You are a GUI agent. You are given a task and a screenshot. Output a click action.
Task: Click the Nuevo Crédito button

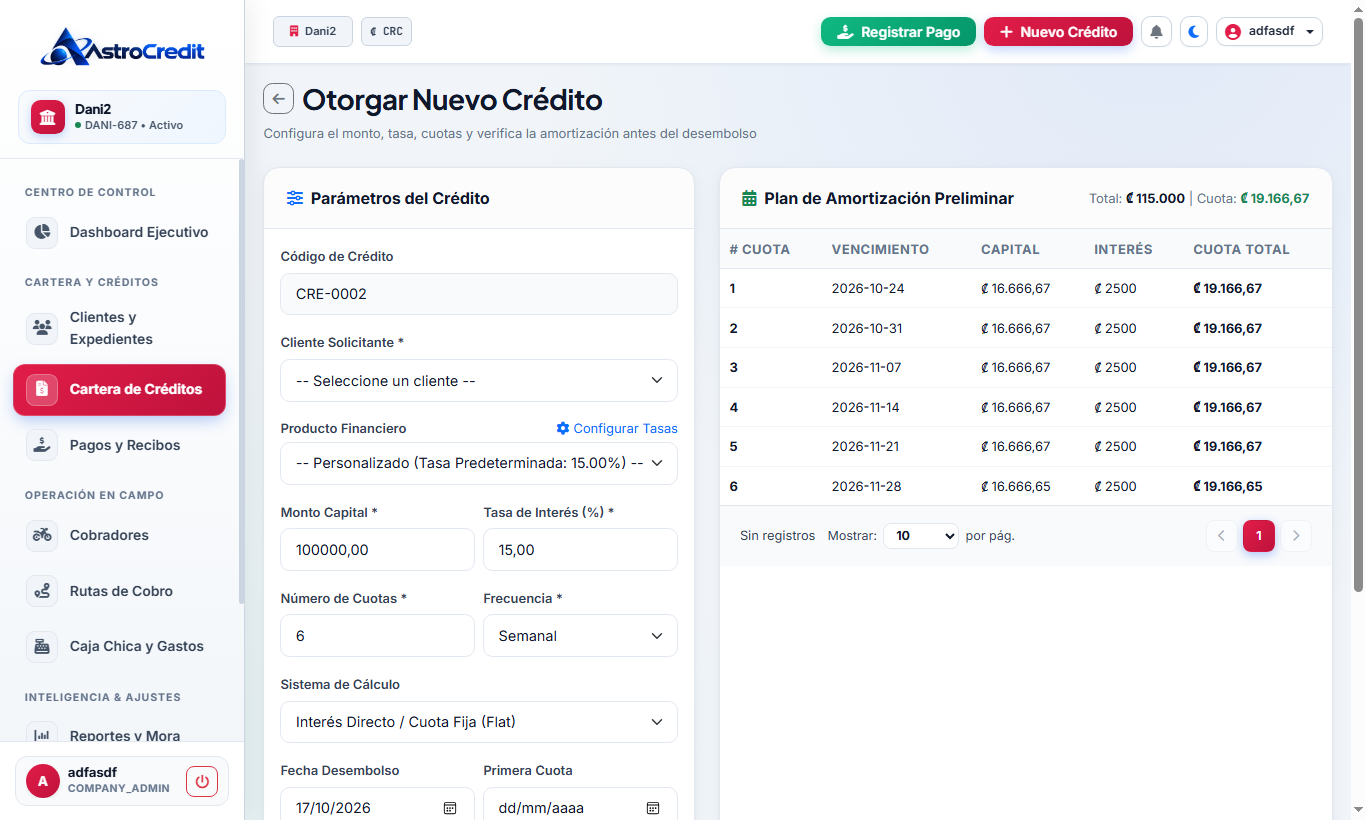click(x=1058, y=32)
